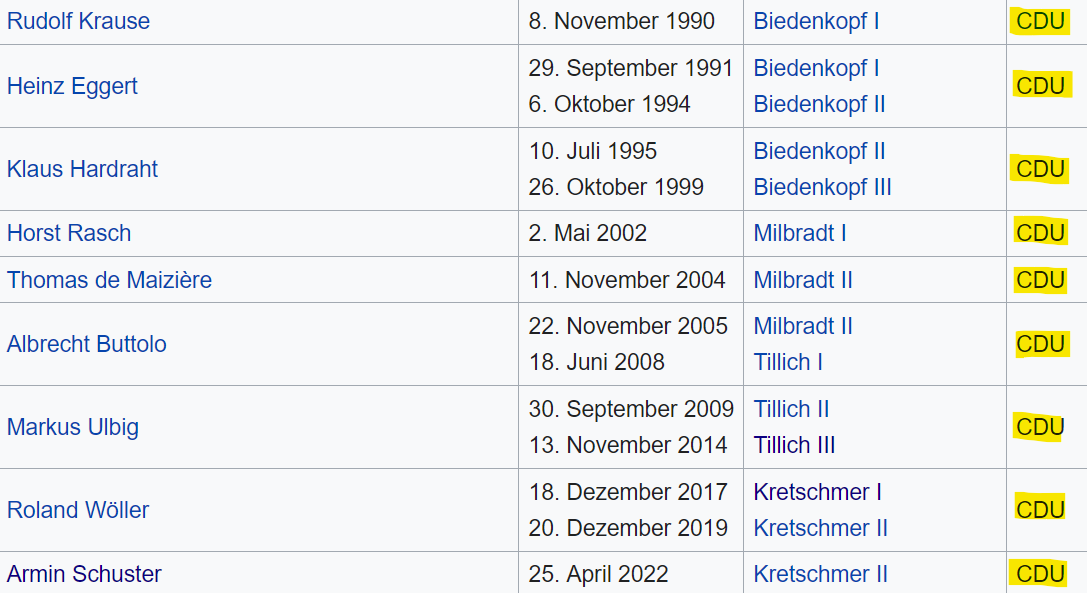Open the Rudolf Krause link
Image resolution: width=1087 pixels, height=593 pixels.
point(78,22)
